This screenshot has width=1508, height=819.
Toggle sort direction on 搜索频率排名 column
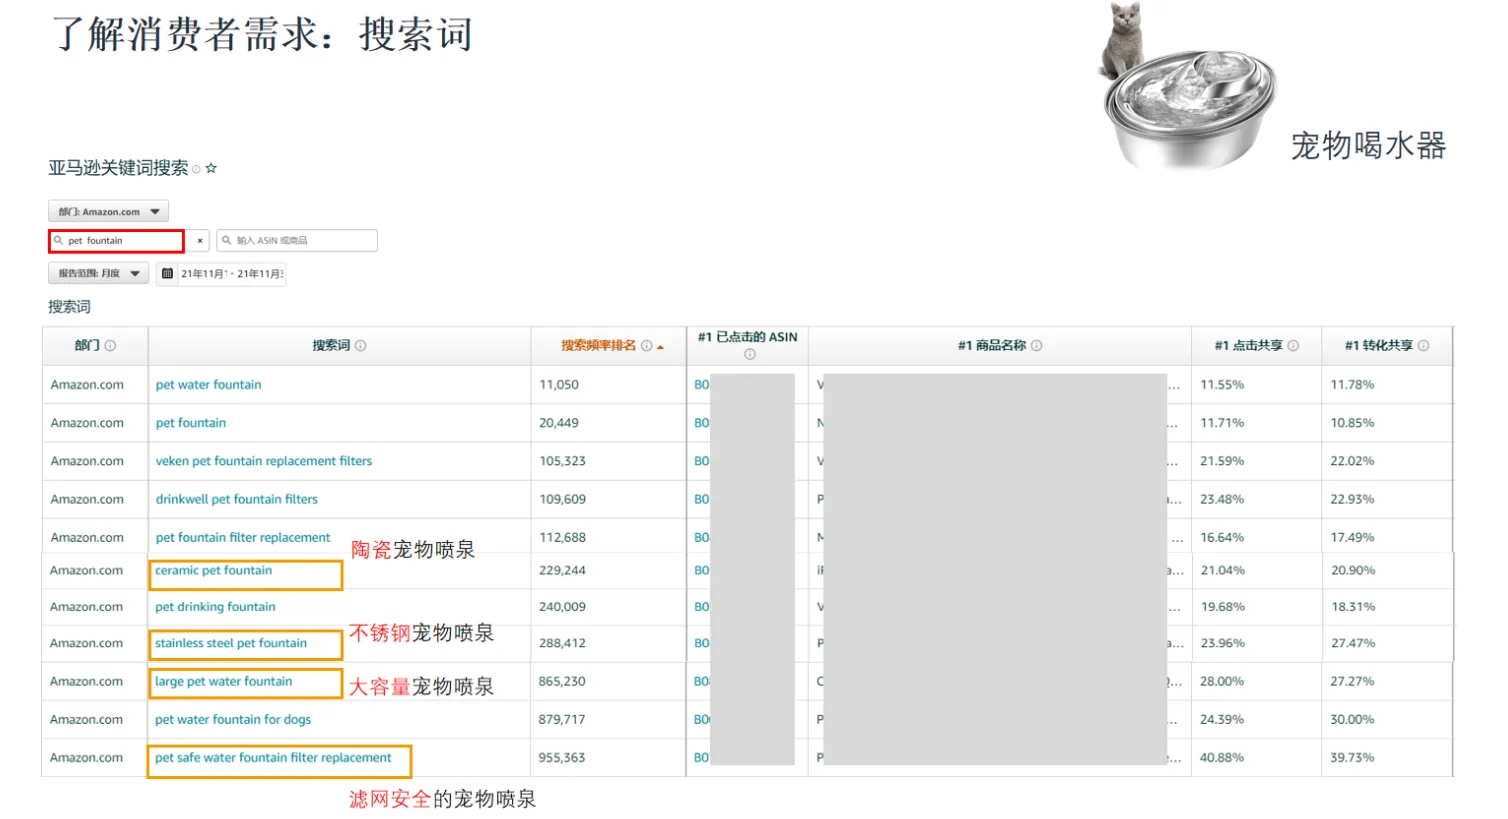[660, 345]
